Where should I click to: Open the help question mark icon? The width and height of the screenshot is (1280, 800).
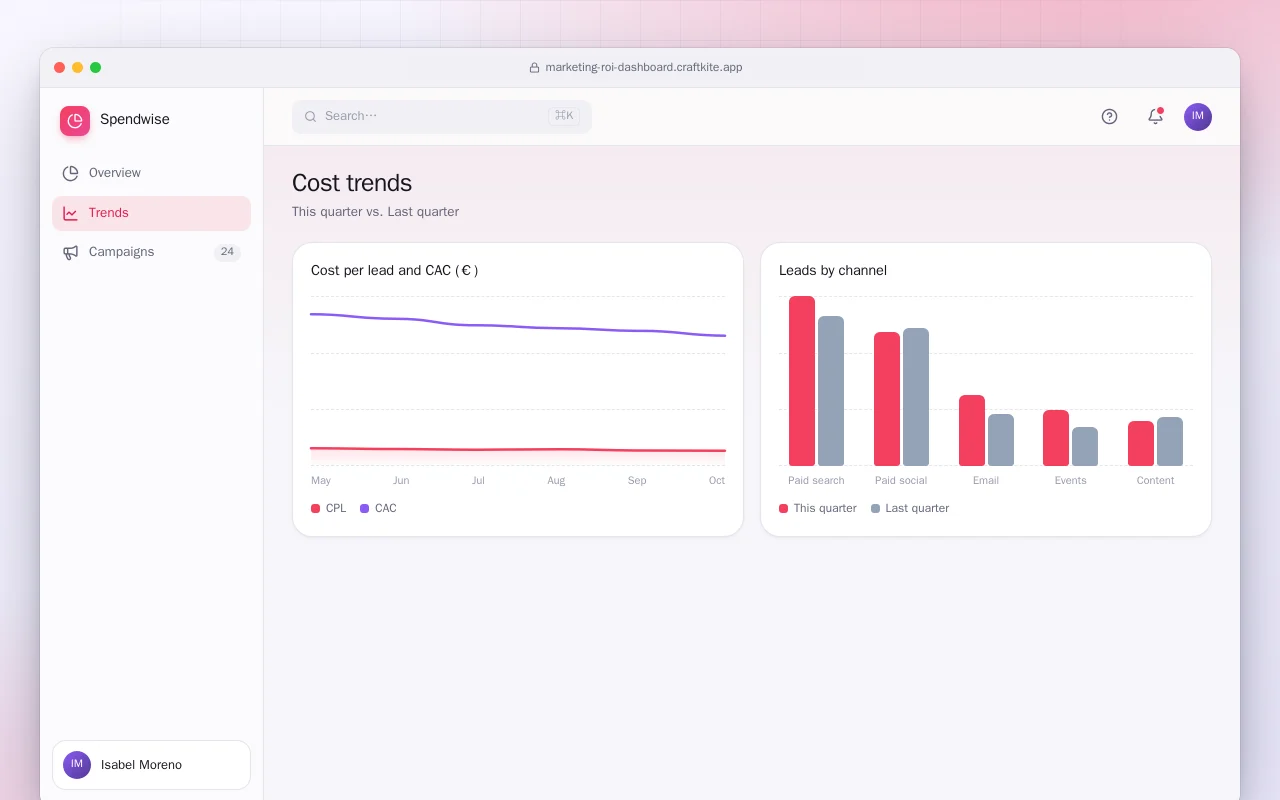1109,117
